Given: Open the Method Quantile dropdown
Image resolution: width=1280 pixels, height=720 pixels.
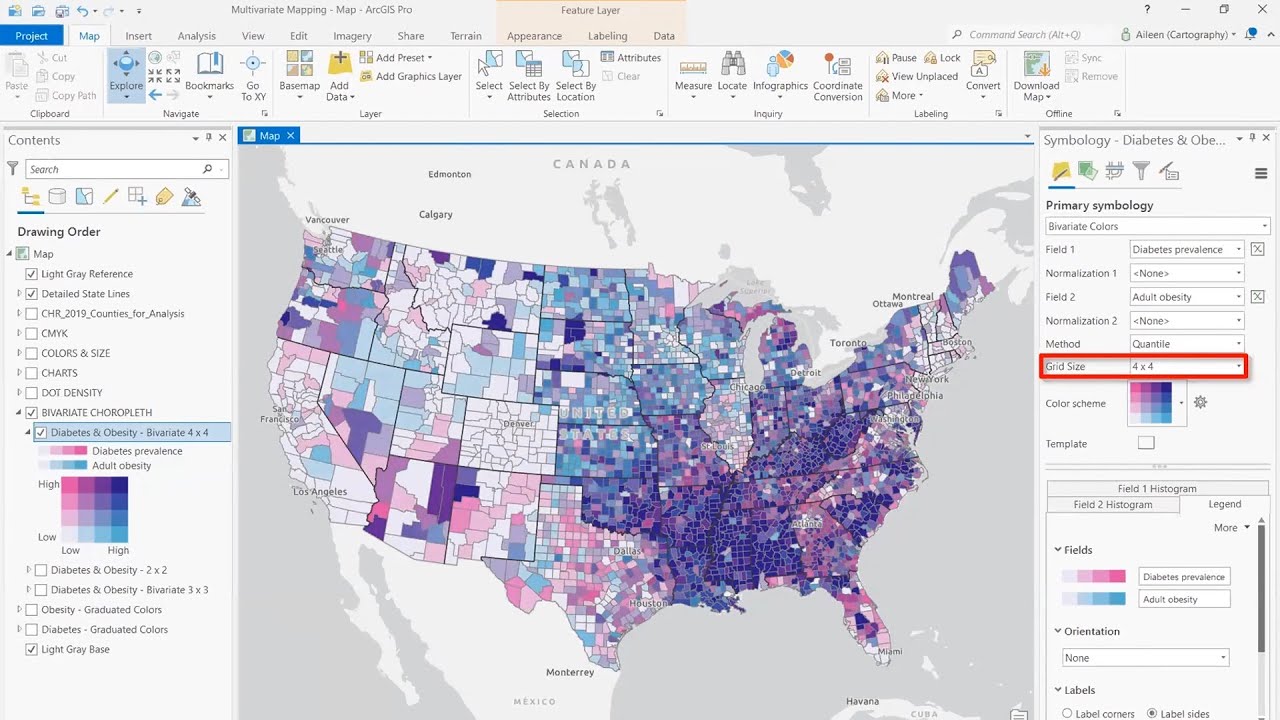Looking at the screenshot, I should pos(1187,344).
